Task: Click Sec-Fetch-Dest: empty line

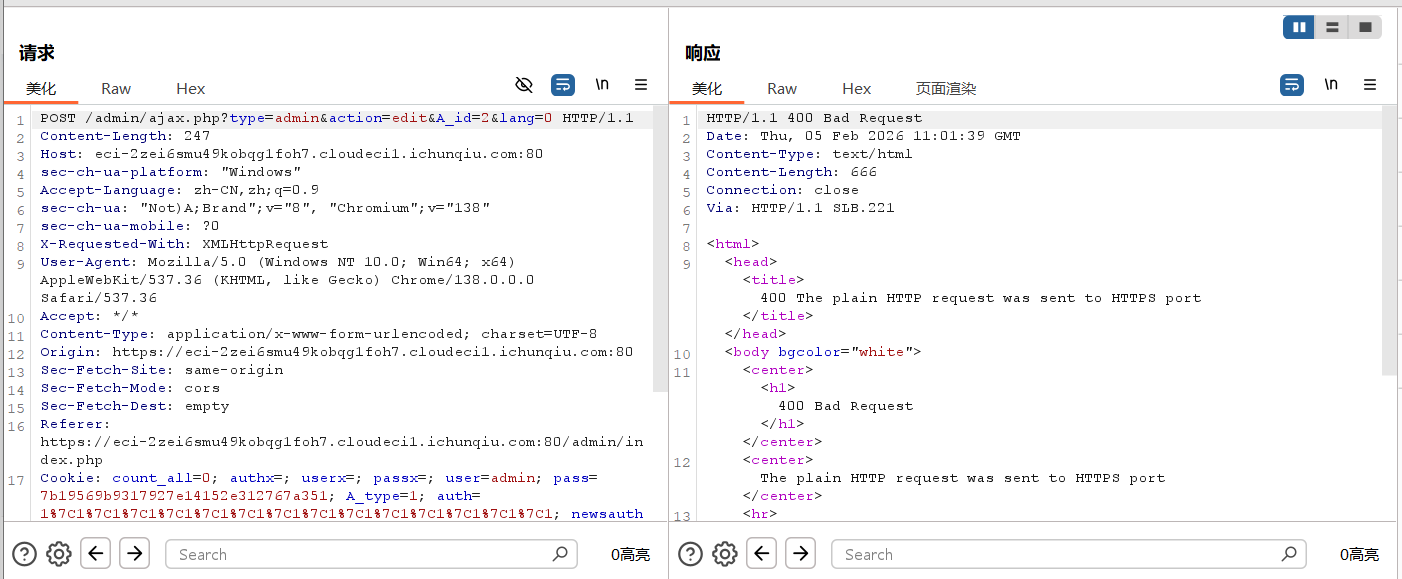Action: pyautogui.click(x=134, y=406)
